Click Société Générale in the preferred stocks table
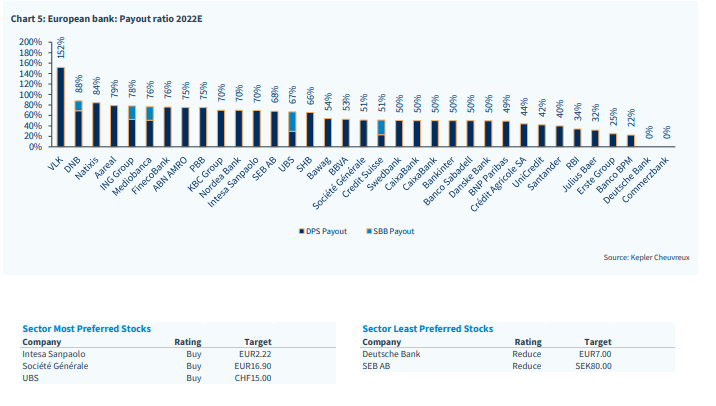Screen dimensions: 716x406 (x=55, y=366)
